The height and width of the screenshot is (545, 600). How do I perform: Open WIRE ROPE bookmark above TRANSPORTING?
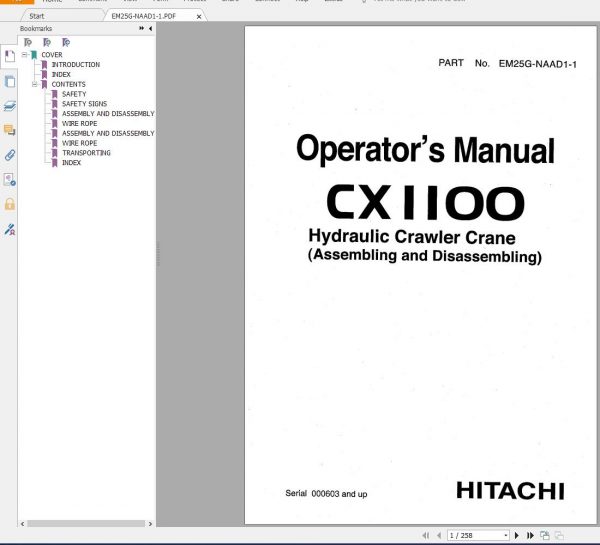point(80,143)
